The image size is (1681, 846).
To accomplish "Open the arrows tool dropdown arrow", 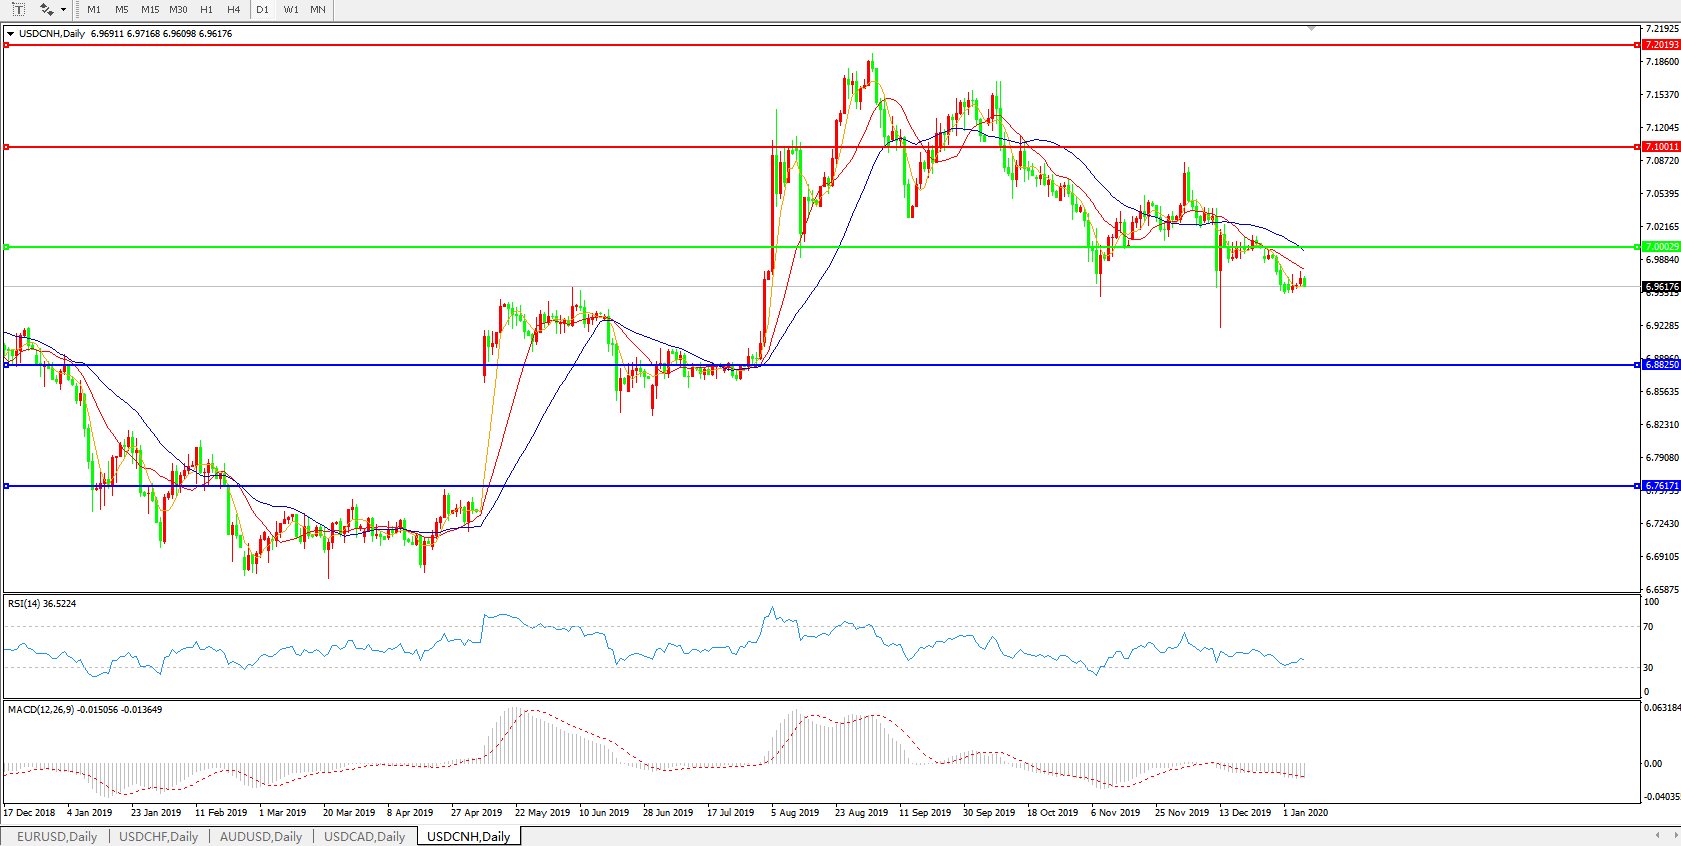I will tap(64, 10).
